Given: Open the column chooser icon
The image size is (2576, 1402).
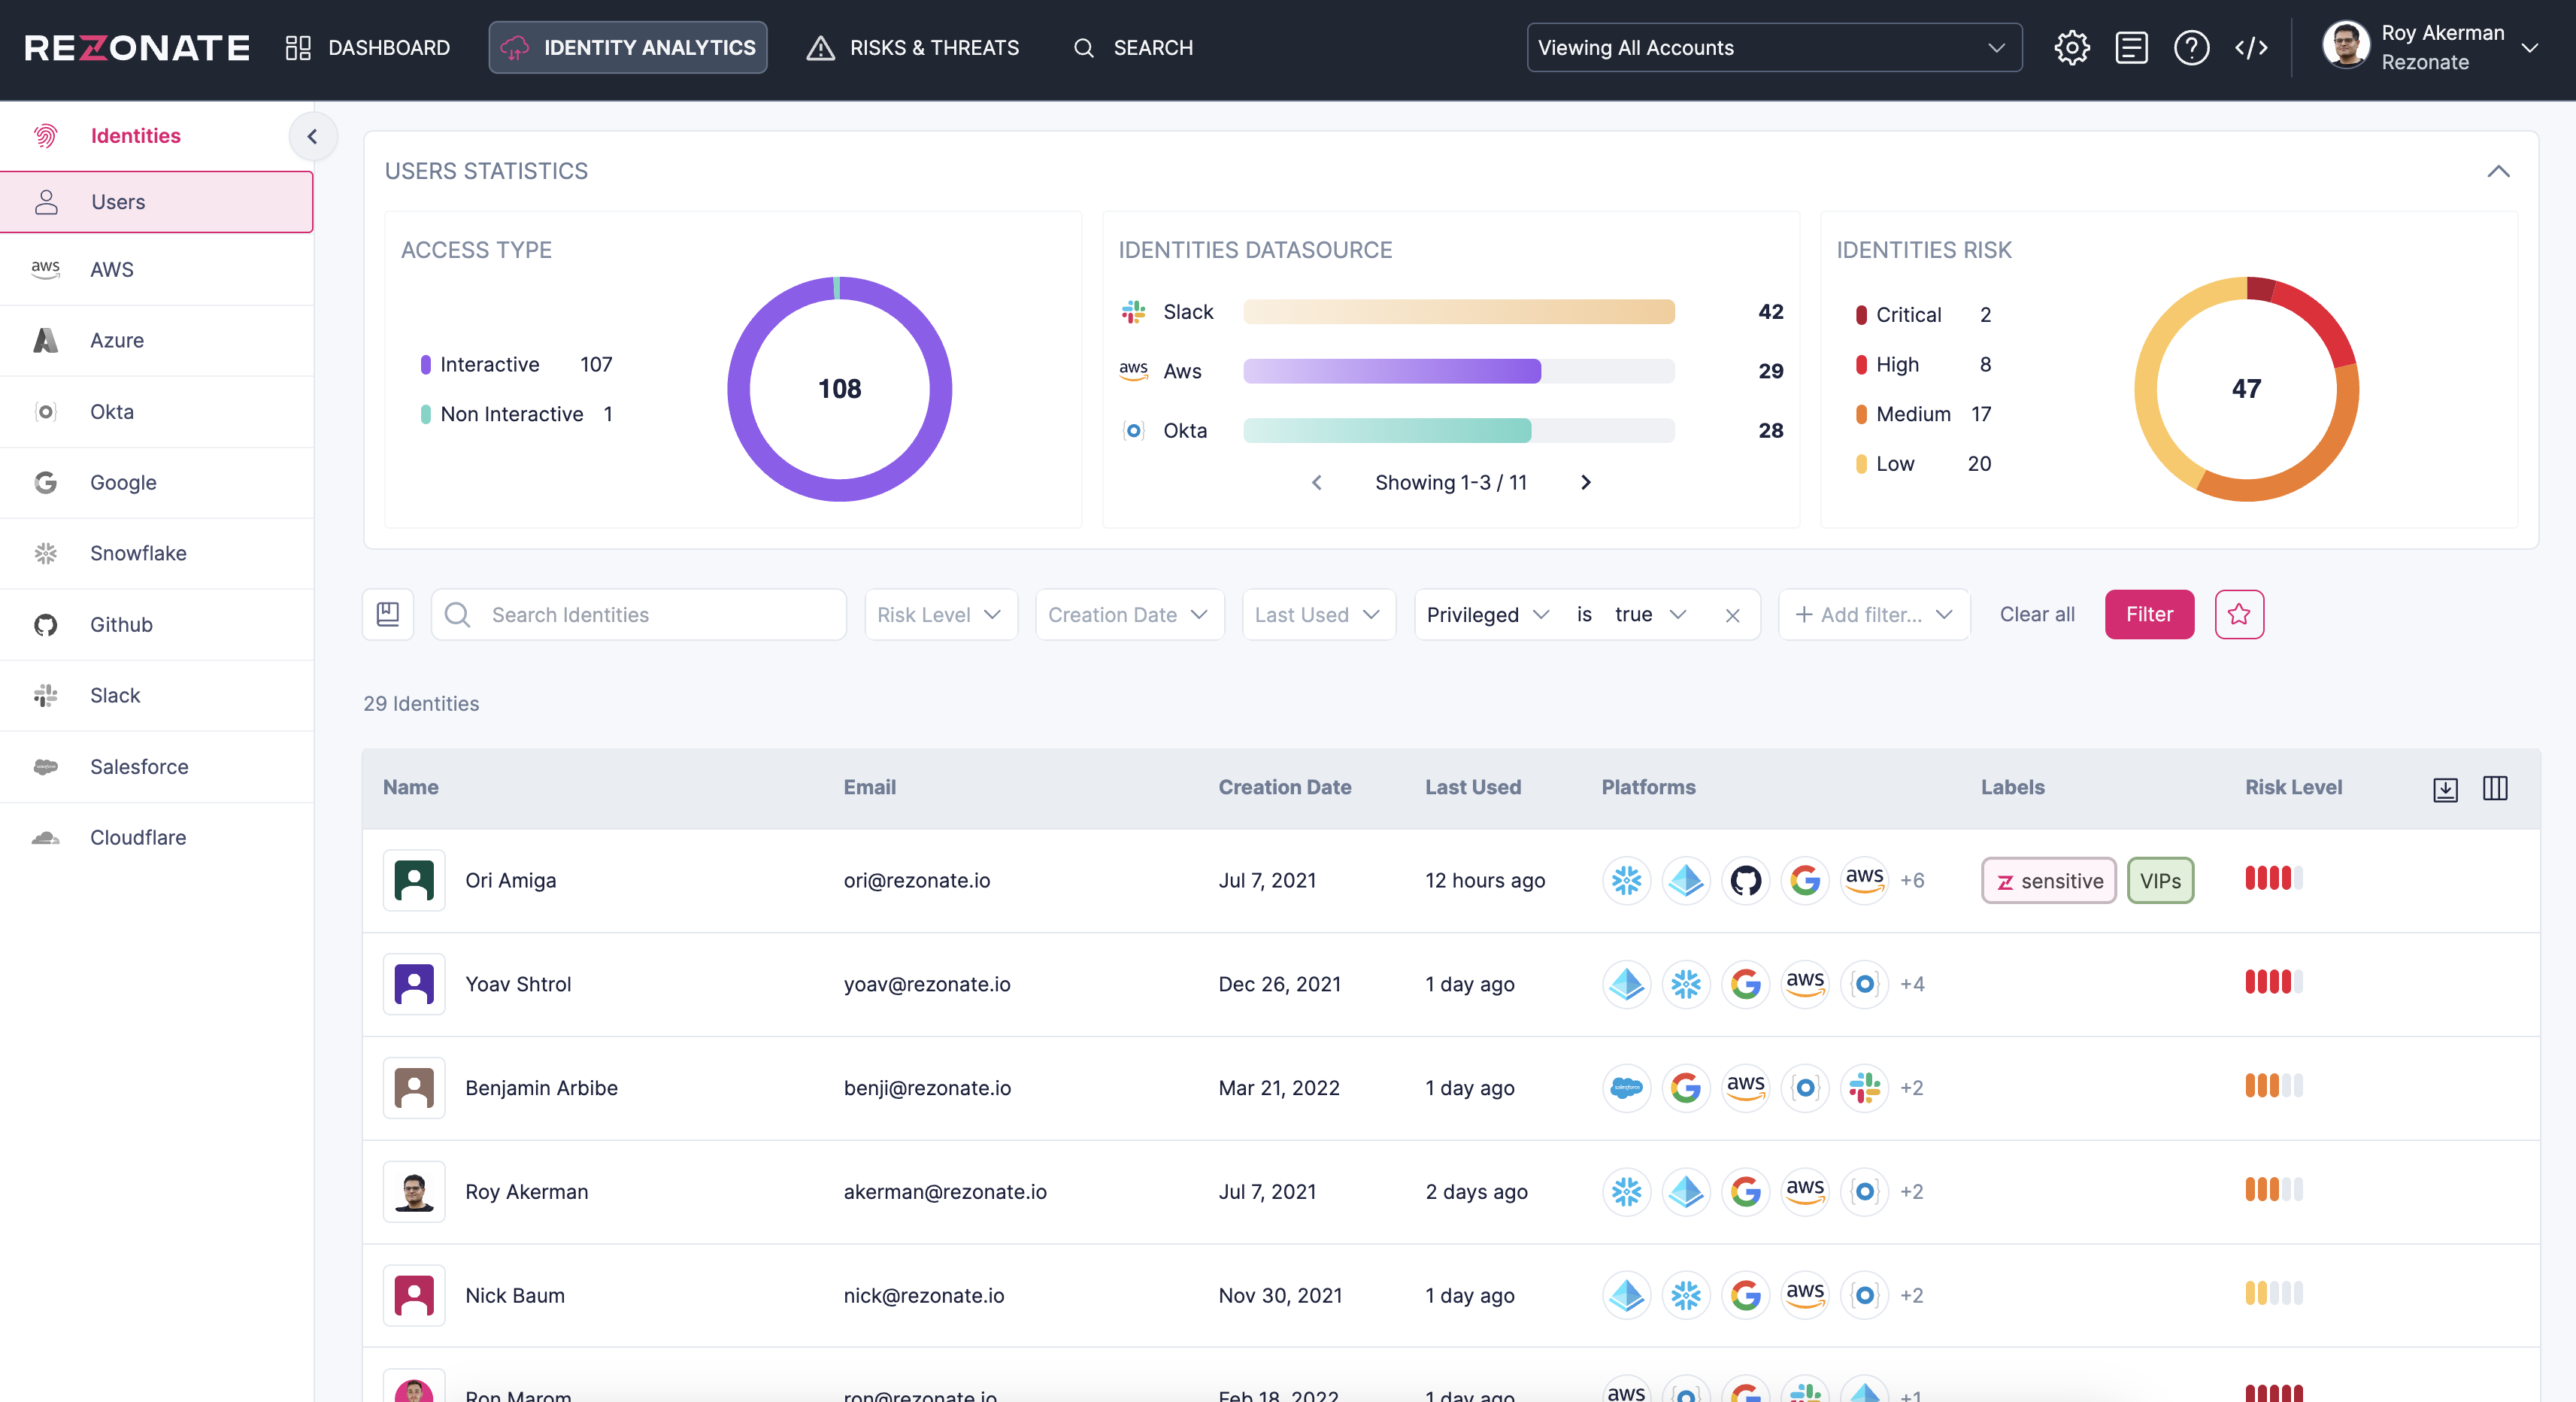Looking at the screenshot, I should pyautogui.click(x=2494, y=788).
